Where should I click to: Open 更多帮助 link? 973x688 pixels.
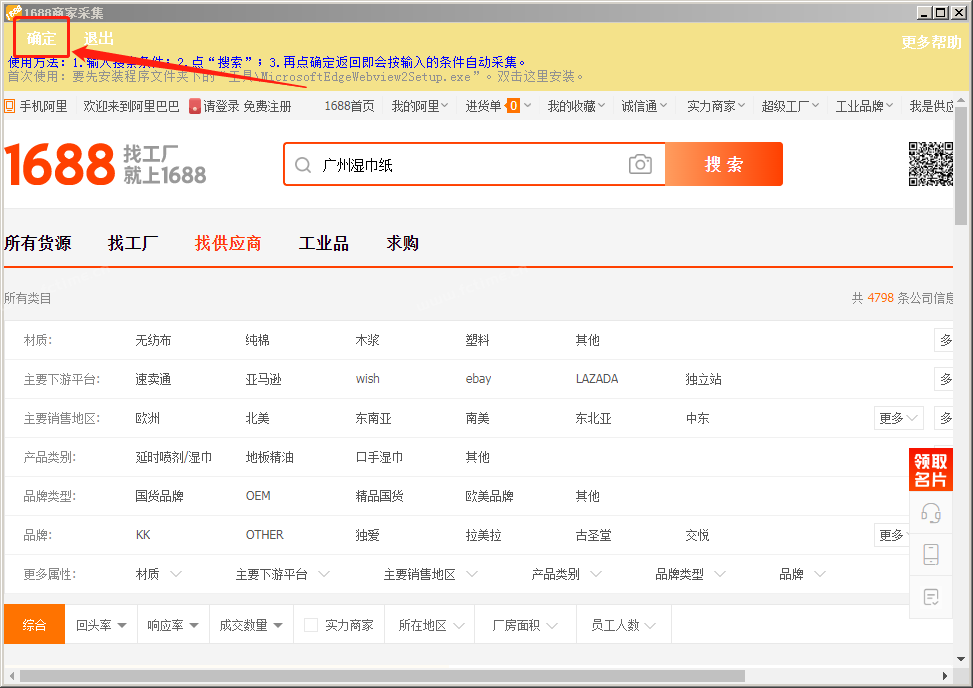(931, 42)
